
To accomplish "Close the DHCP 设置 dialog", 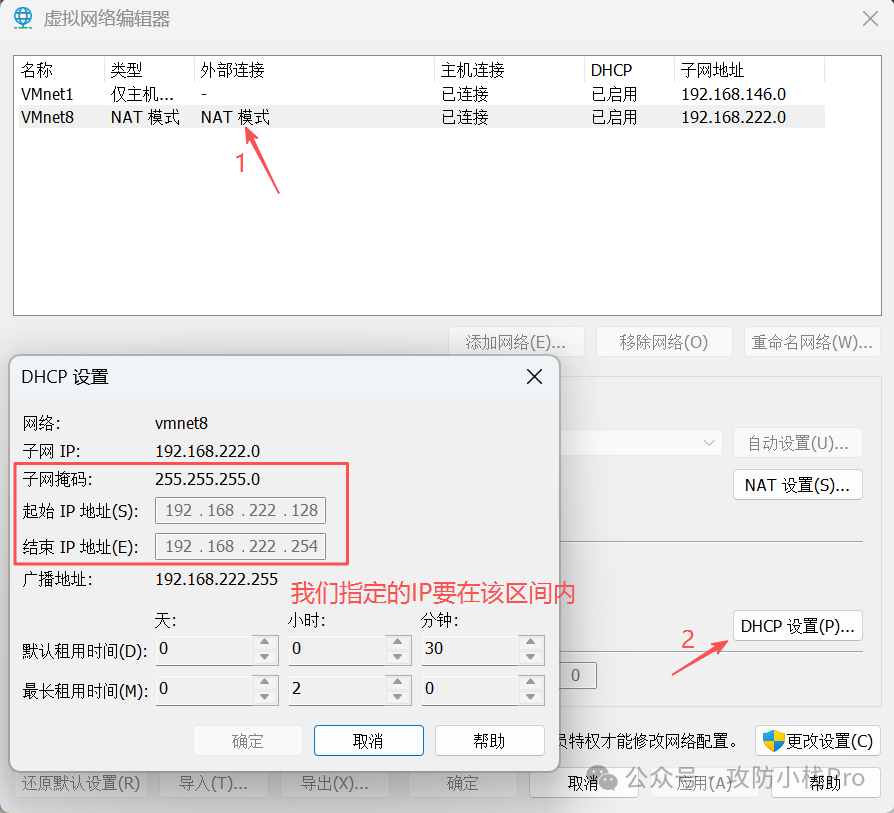I will click(x=534, y=376).
